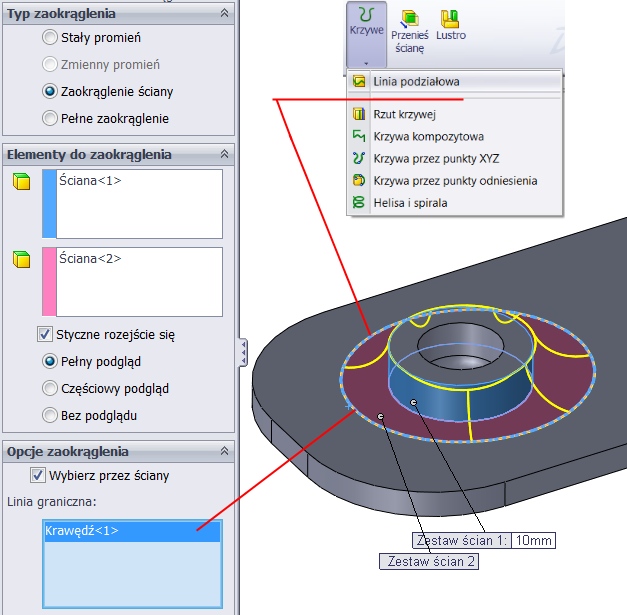This screenshot has width=627, height=615.
Task: Choose Linia podziałowa from menu
Action: pos(455,81)
